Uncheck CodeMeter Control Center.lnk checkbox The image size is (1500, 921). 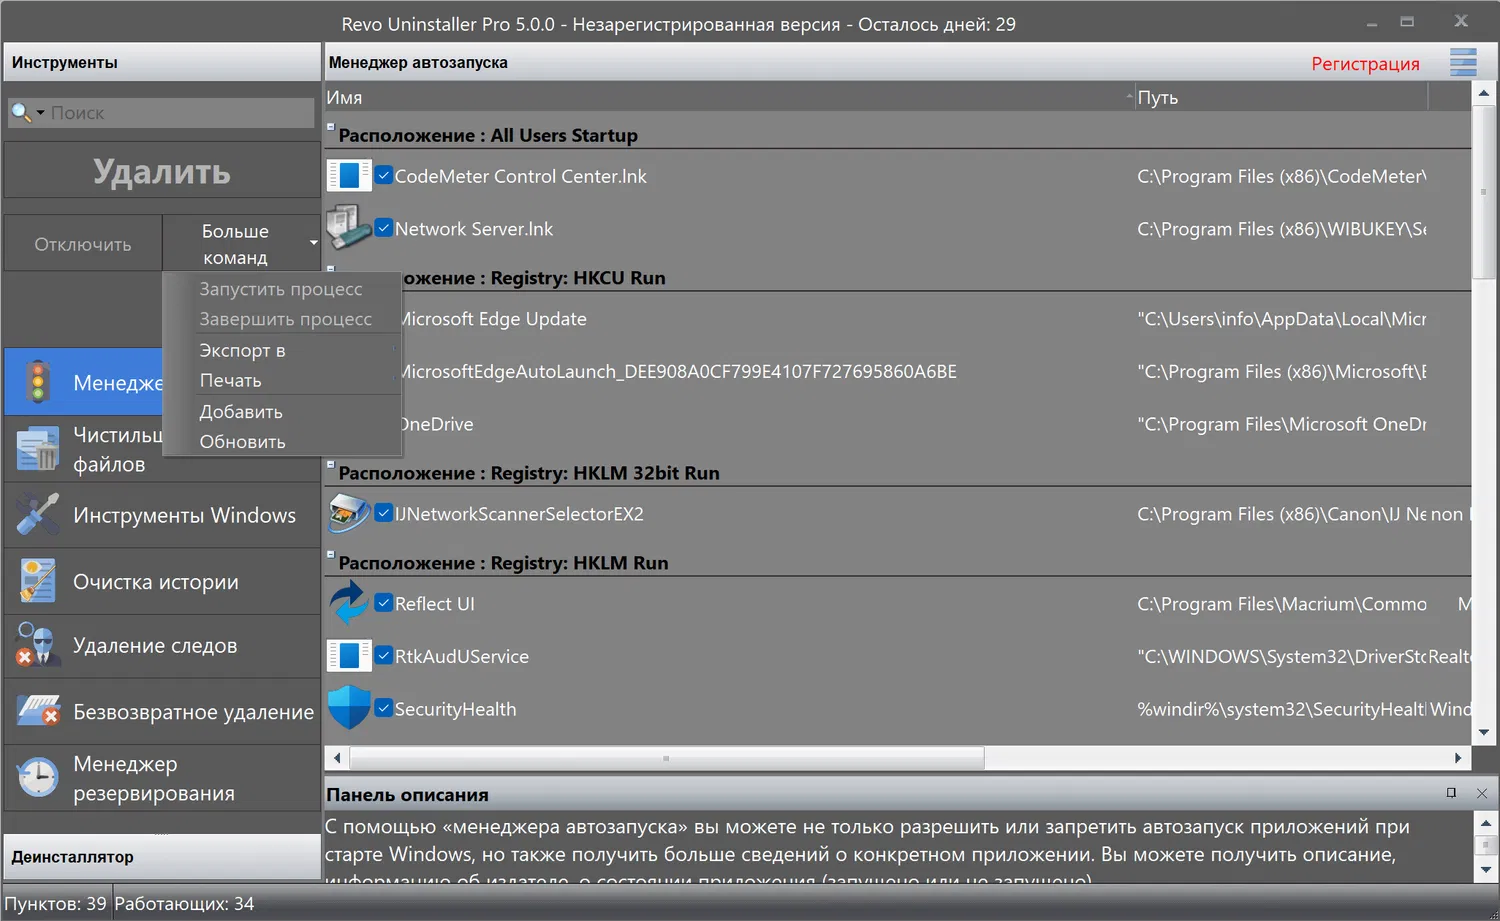[x=384, y=175]
